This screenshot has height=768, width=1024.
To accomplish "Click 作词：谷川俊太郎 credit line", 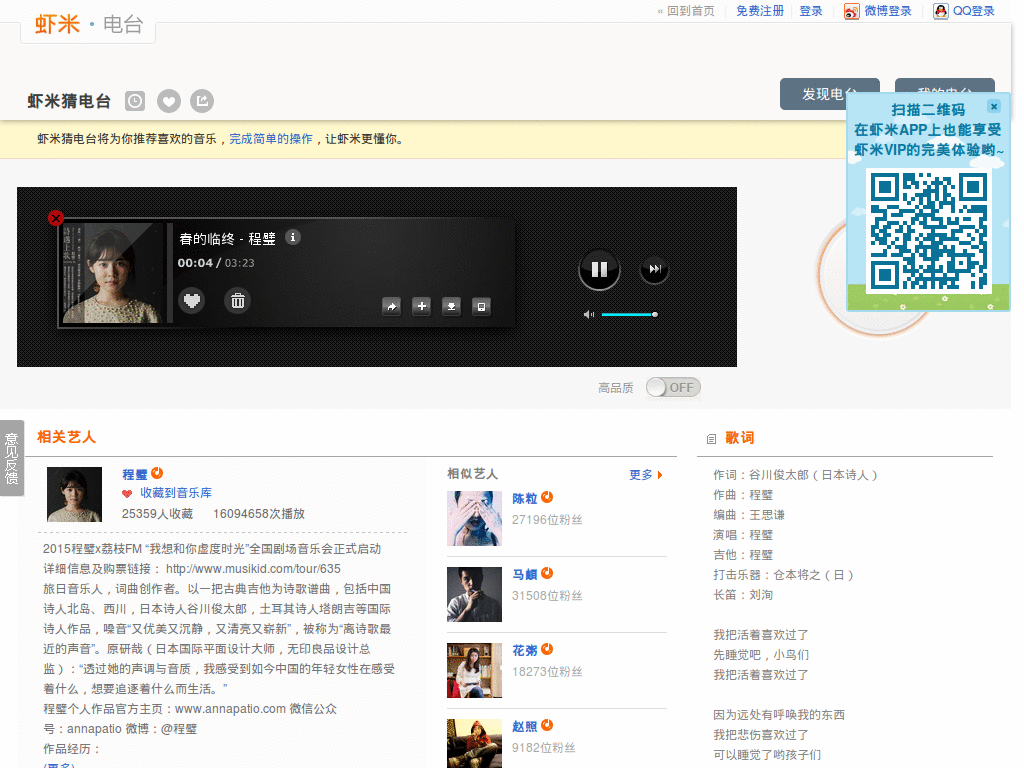I will [795, 475].
